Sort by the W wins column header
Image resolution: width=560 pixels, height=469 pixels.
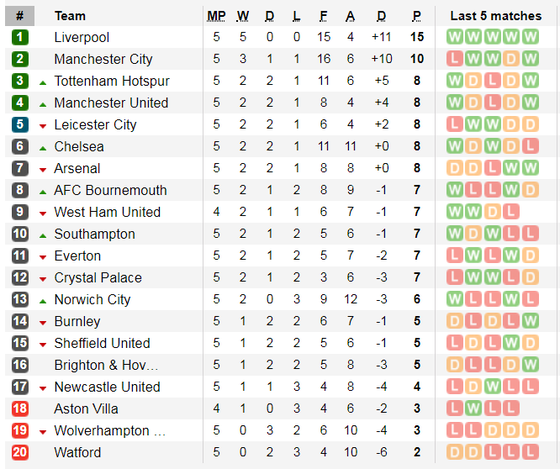coord(243,16)
